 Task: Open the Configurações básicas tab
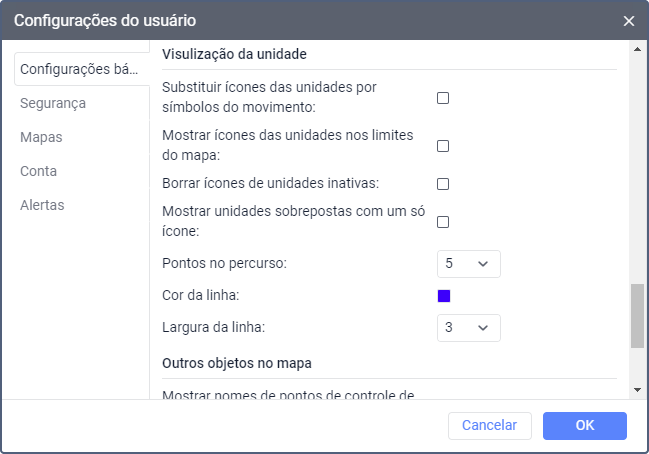coord(79,69)
